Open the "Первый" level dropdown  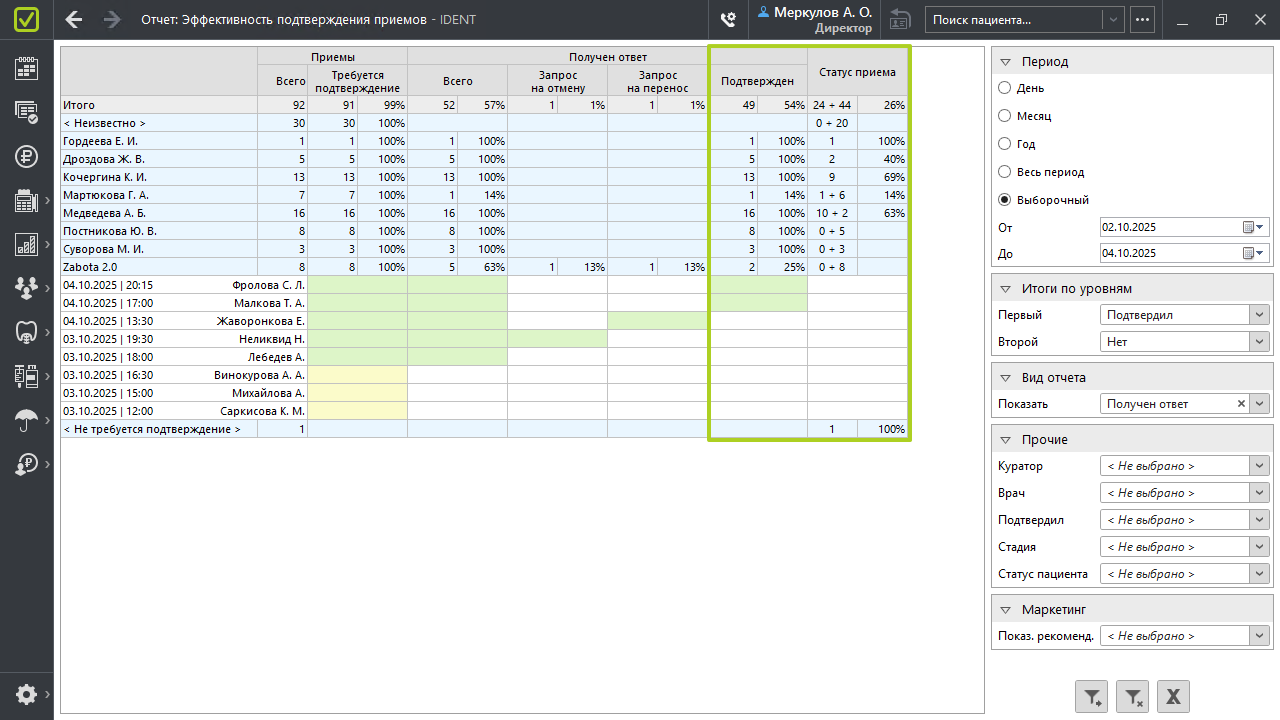(1259, 315)
